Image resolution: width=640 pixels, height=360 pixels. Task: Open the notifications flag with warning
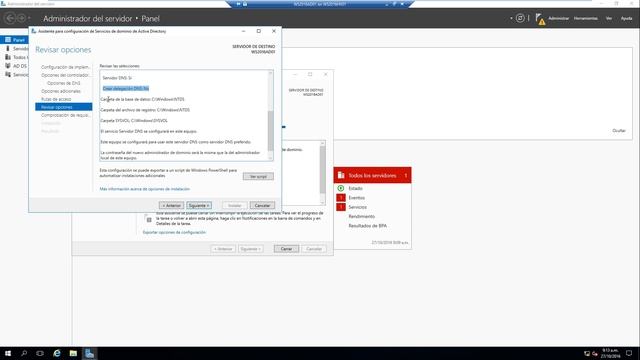540,19
